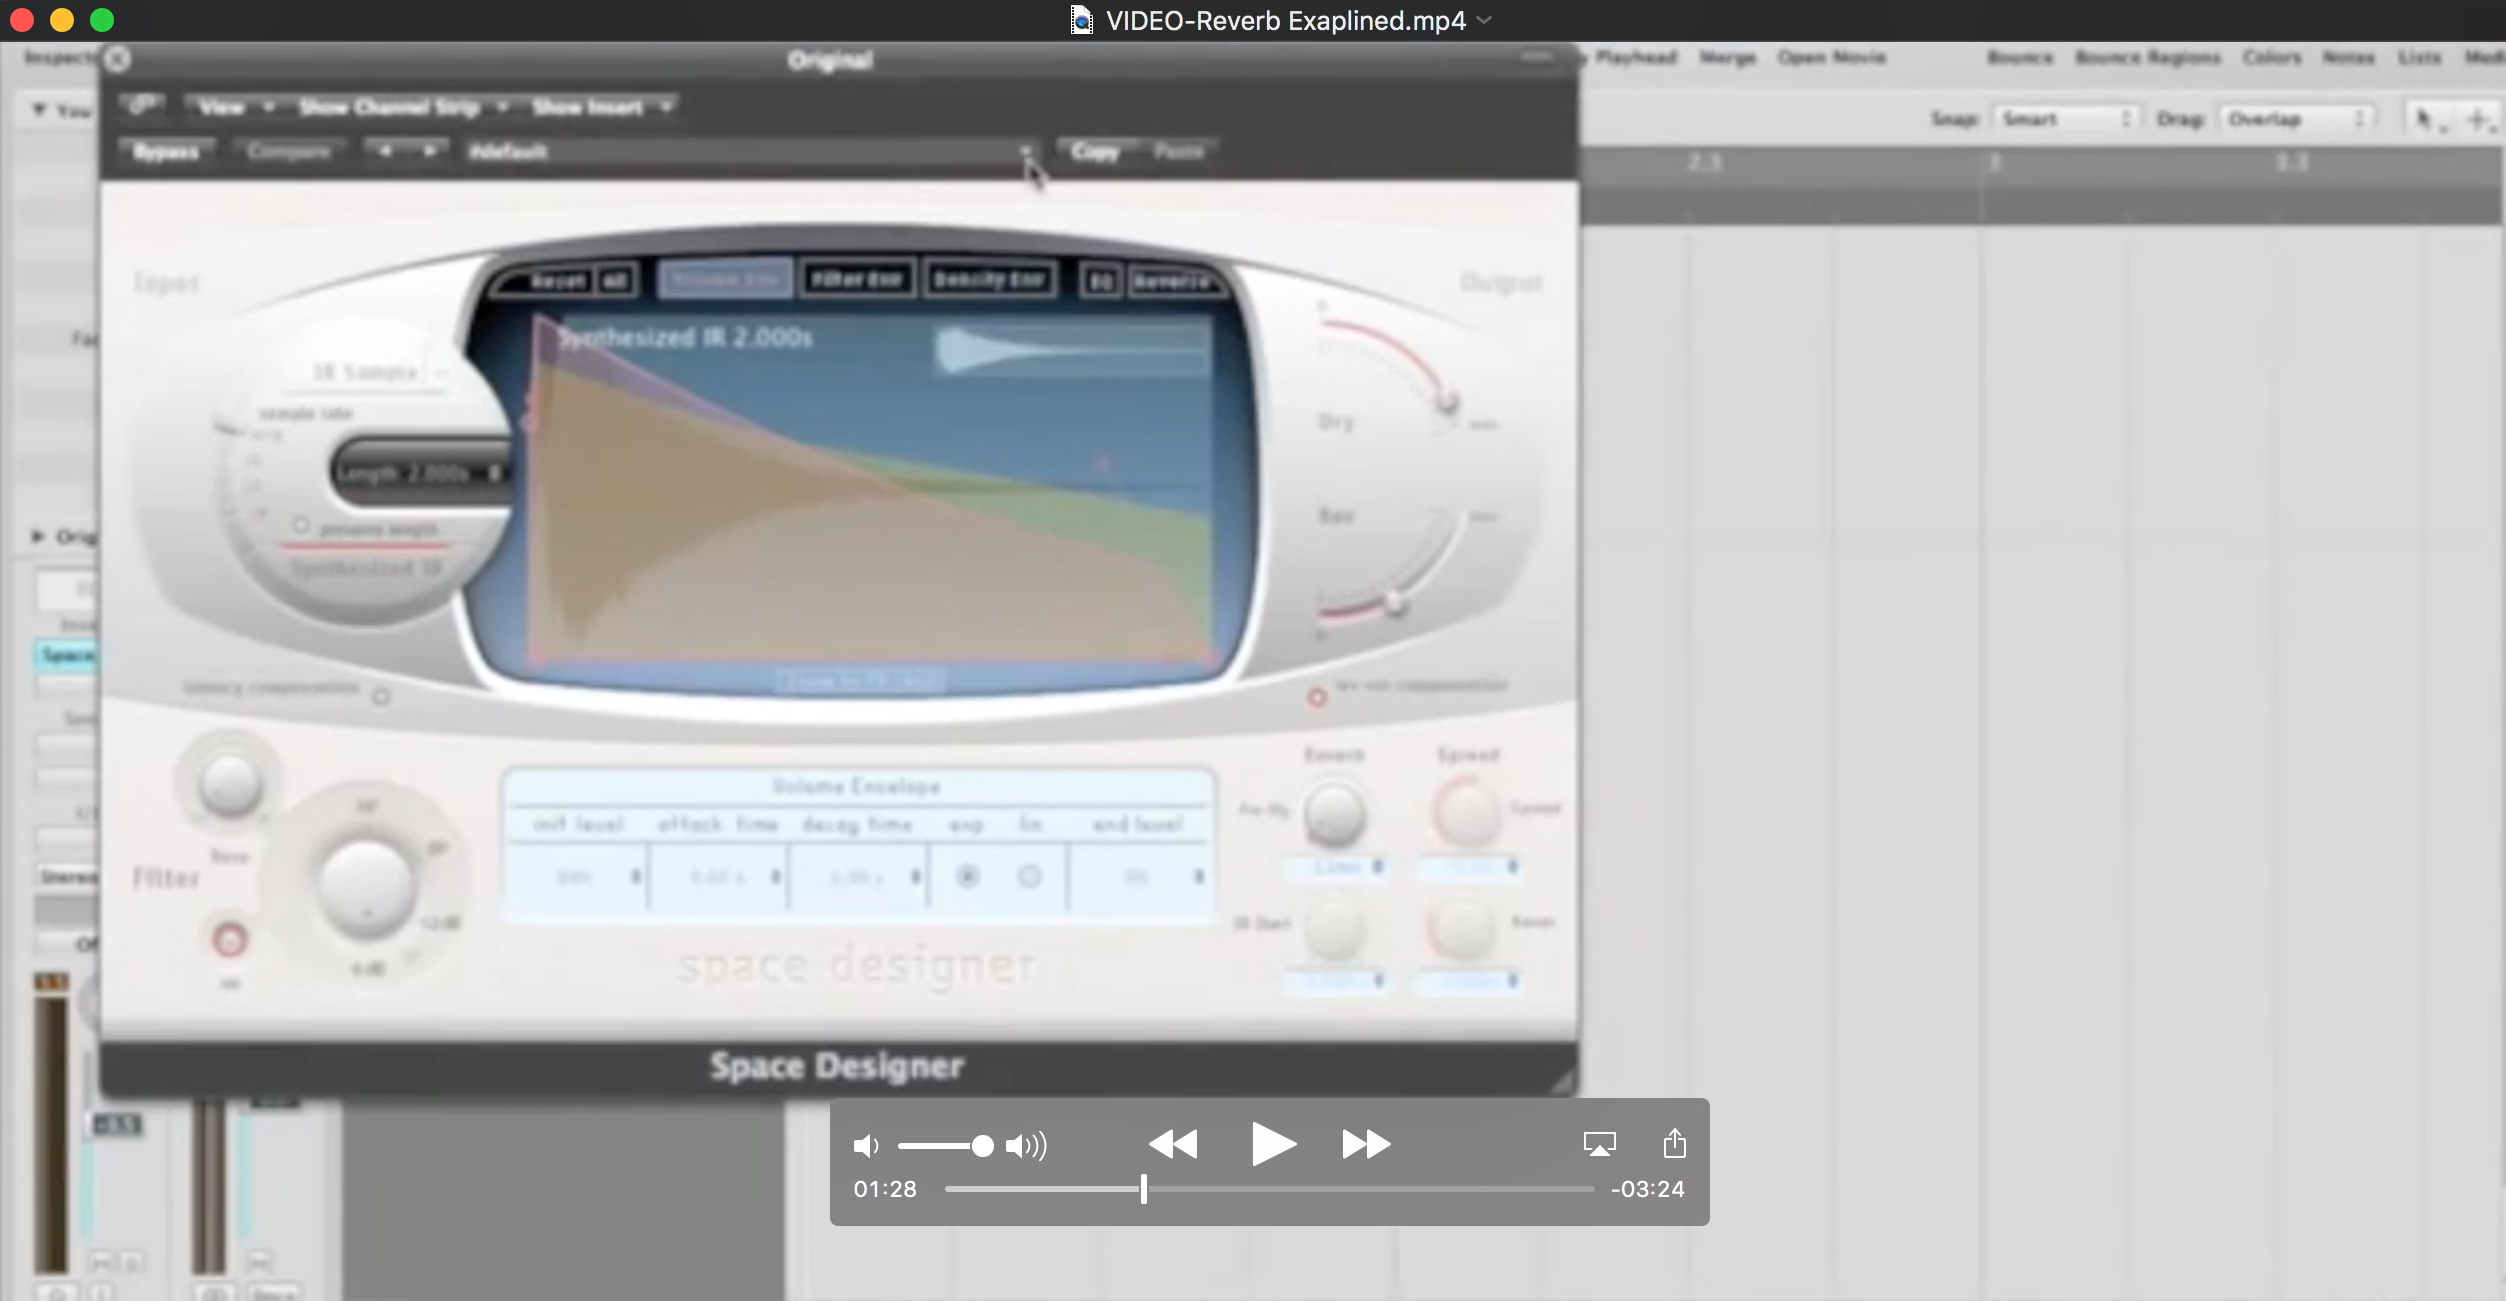Click the AirPlay icon in the playback bar
2506x1301 pixels.
(x=1598, y=1143)
